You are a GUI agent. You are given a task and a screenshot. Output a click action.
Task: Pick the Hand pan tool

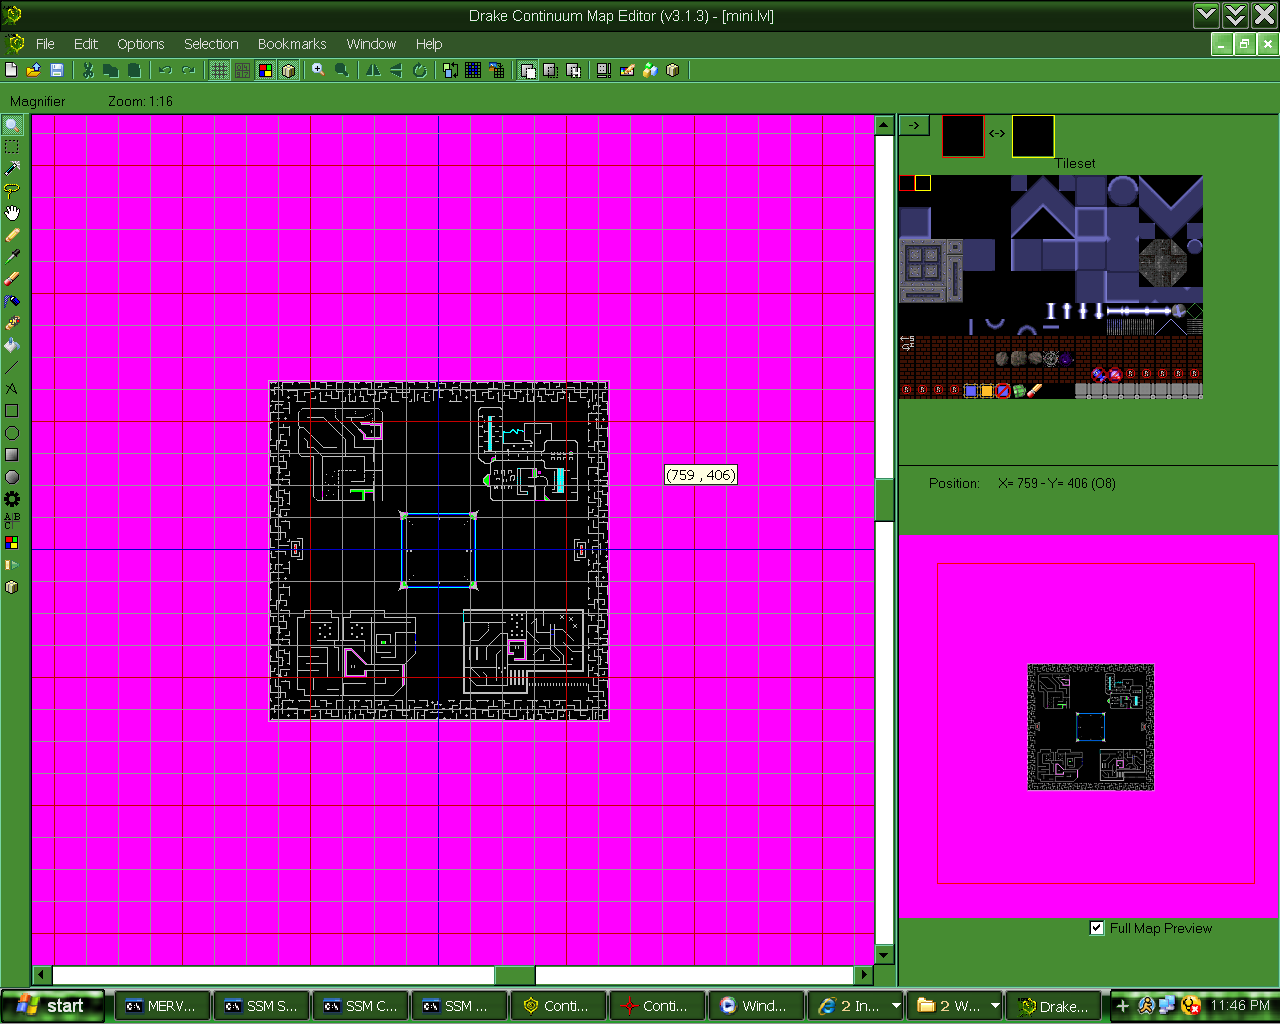[12, 212]
